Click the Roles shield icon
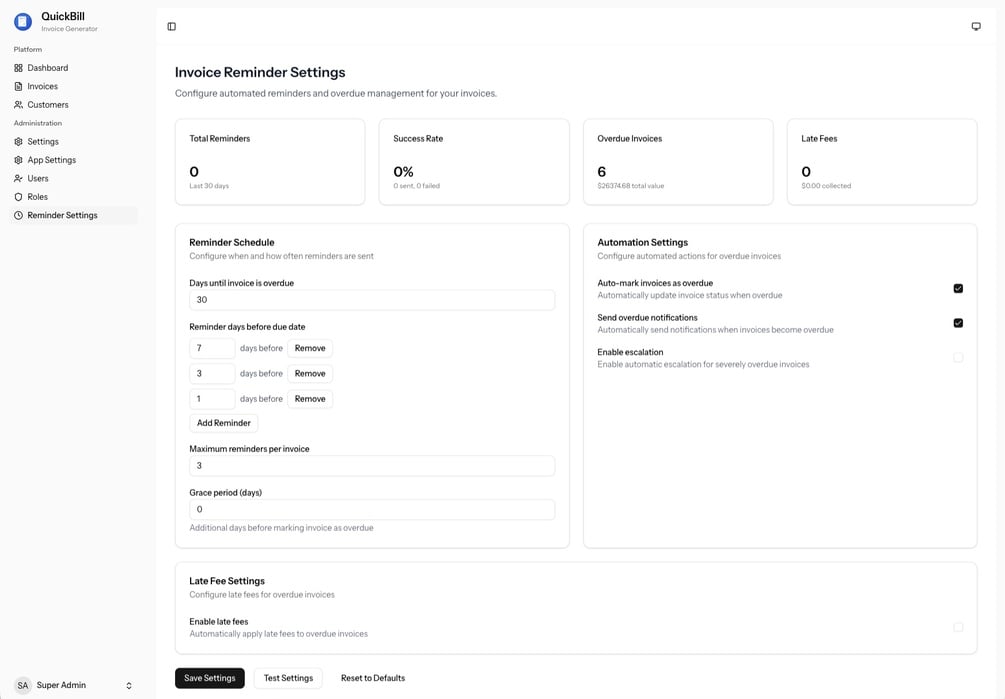This screenshot has width=1005, height=699. (18, 197)
